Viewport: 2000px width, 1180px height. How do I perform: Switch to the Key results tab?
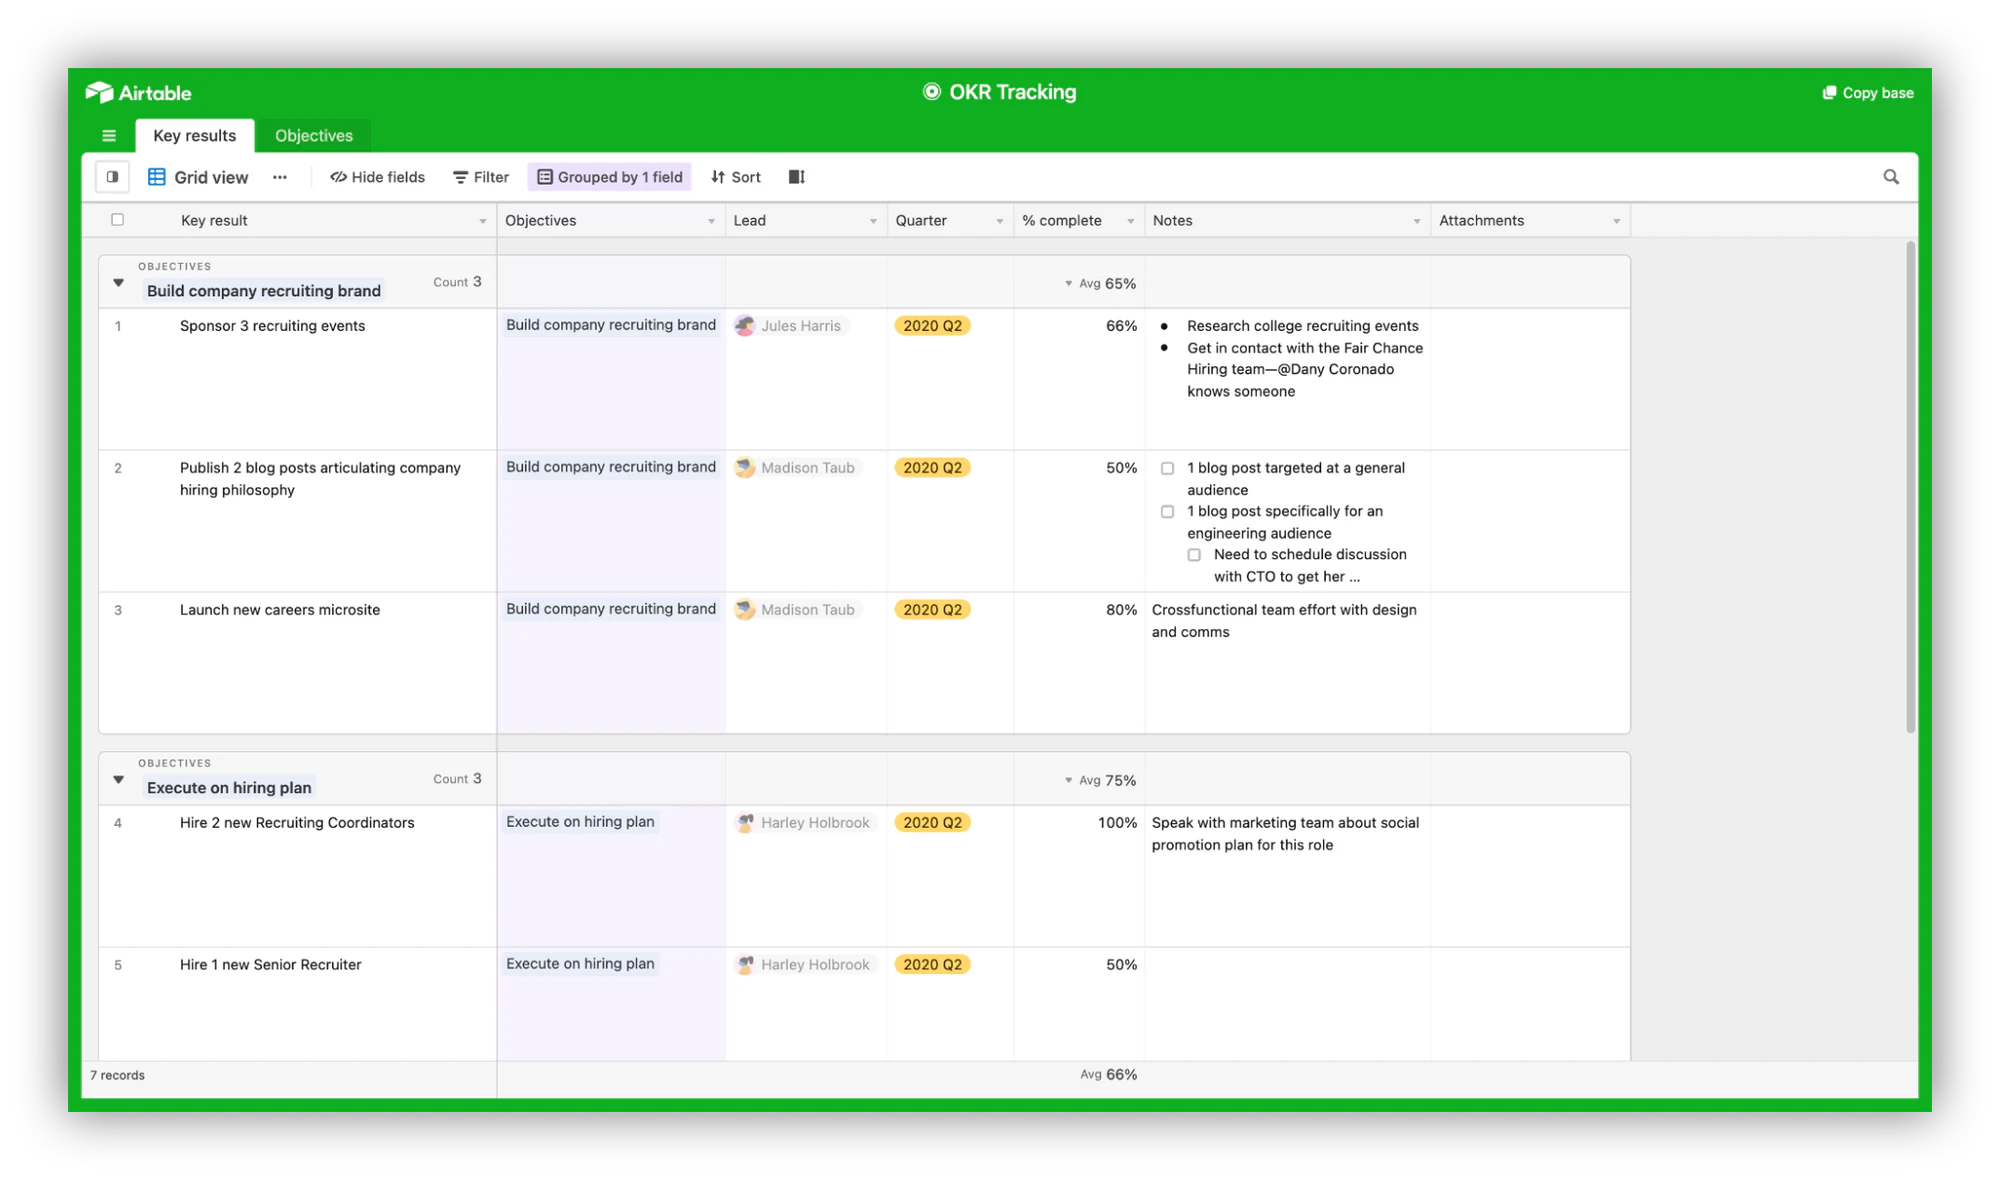pyautogui.click(x=195, y=136)
